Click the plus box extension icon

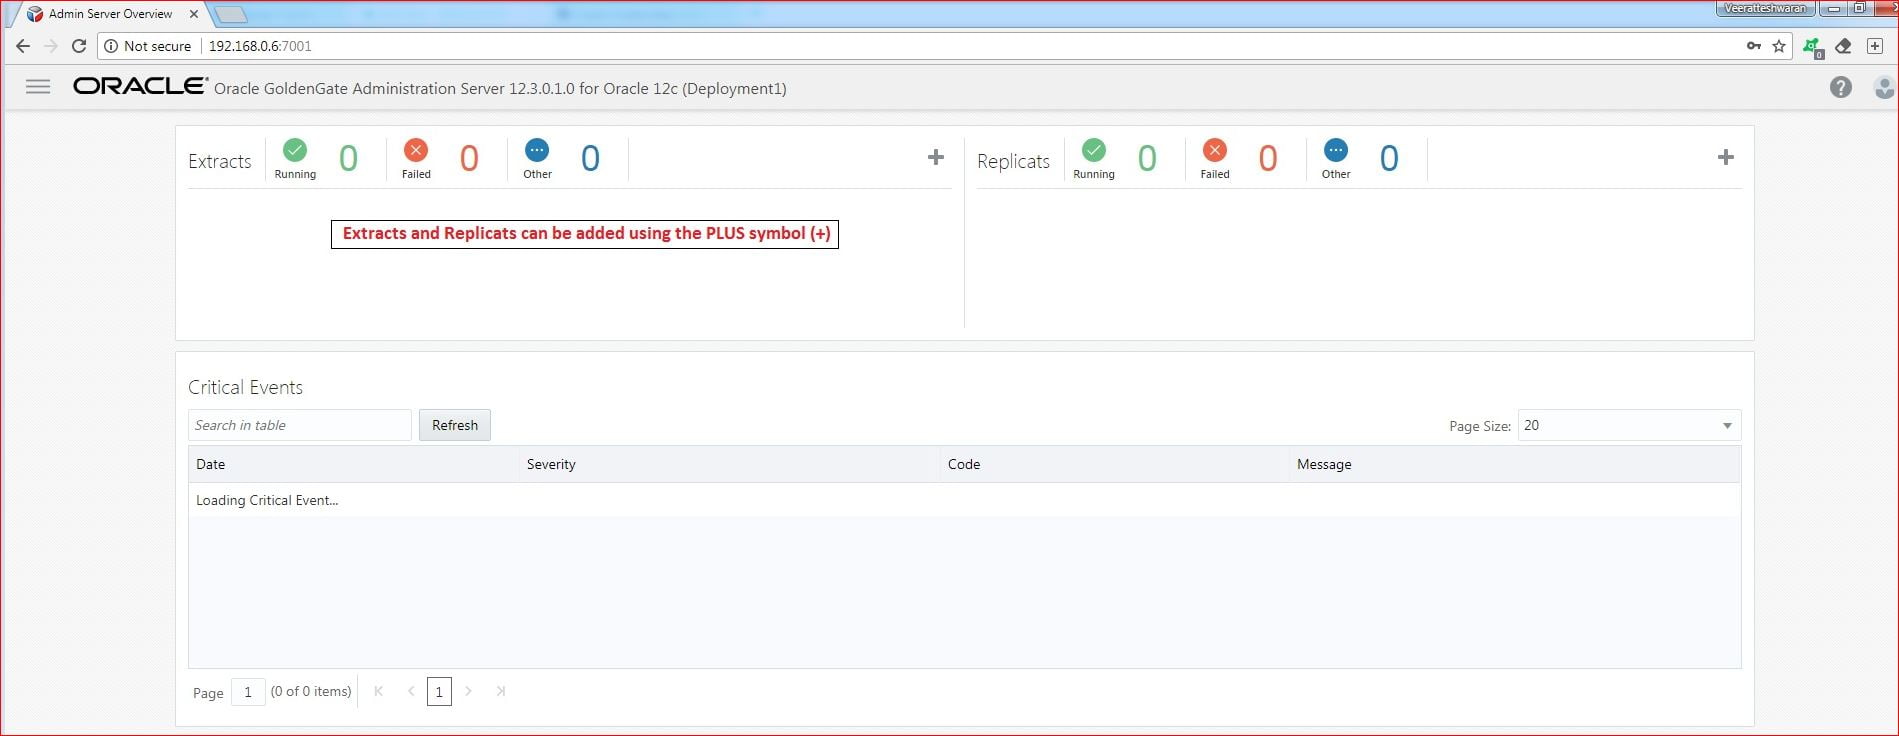click(x=1875, y=46)
